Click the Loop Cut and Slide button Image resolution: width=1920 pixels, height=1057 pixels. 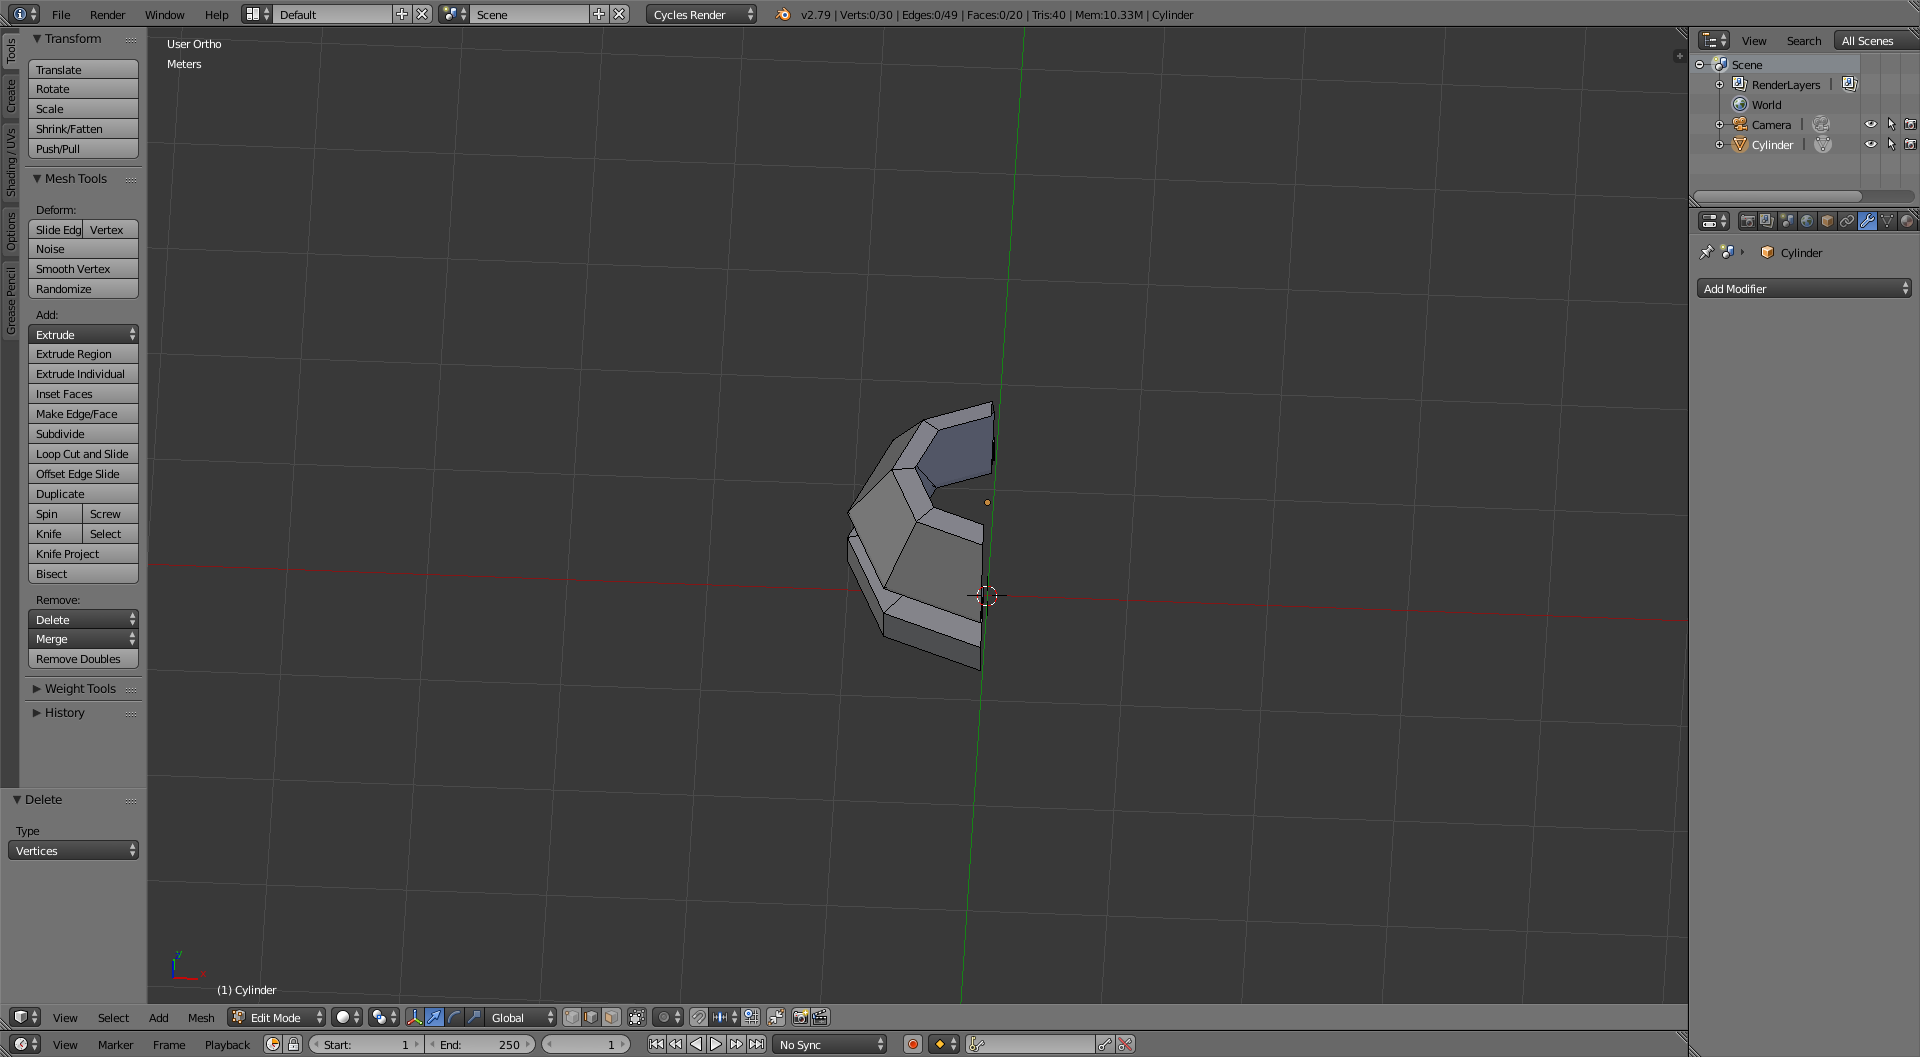tap(83, 454)
